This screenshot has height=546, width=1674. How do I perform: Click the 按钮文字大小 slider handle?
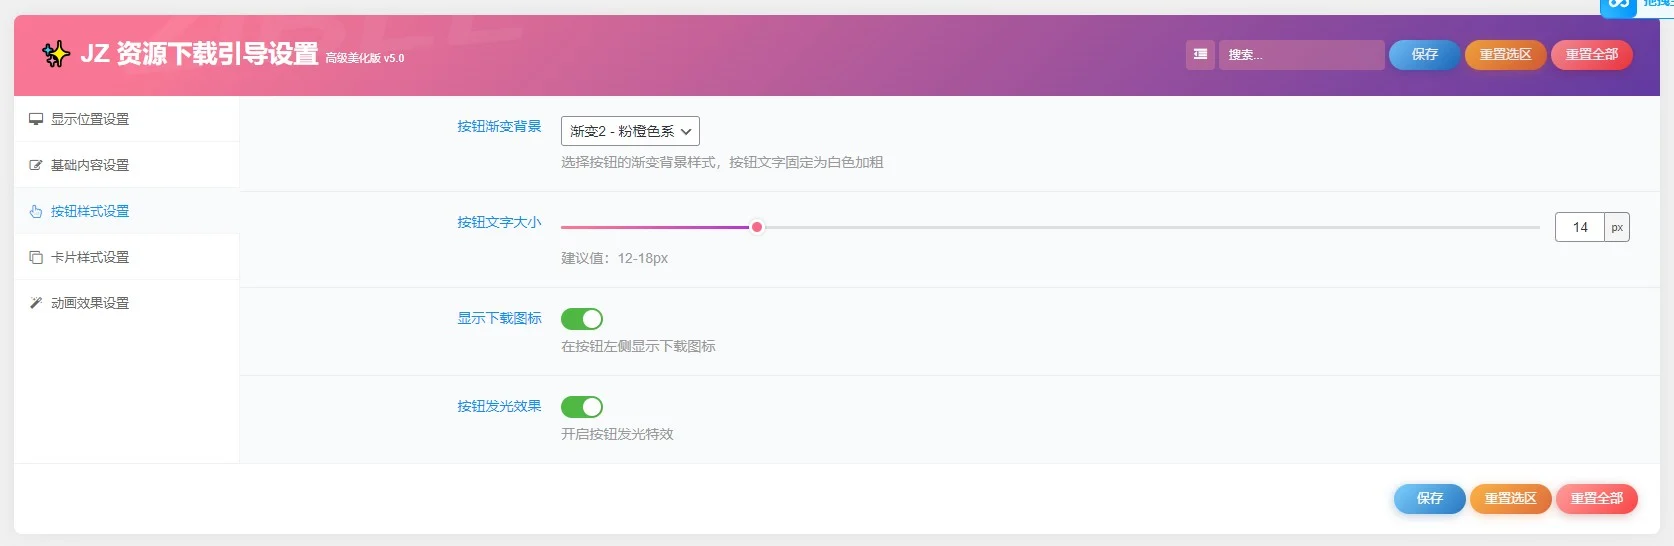click(x=757, y=227)
